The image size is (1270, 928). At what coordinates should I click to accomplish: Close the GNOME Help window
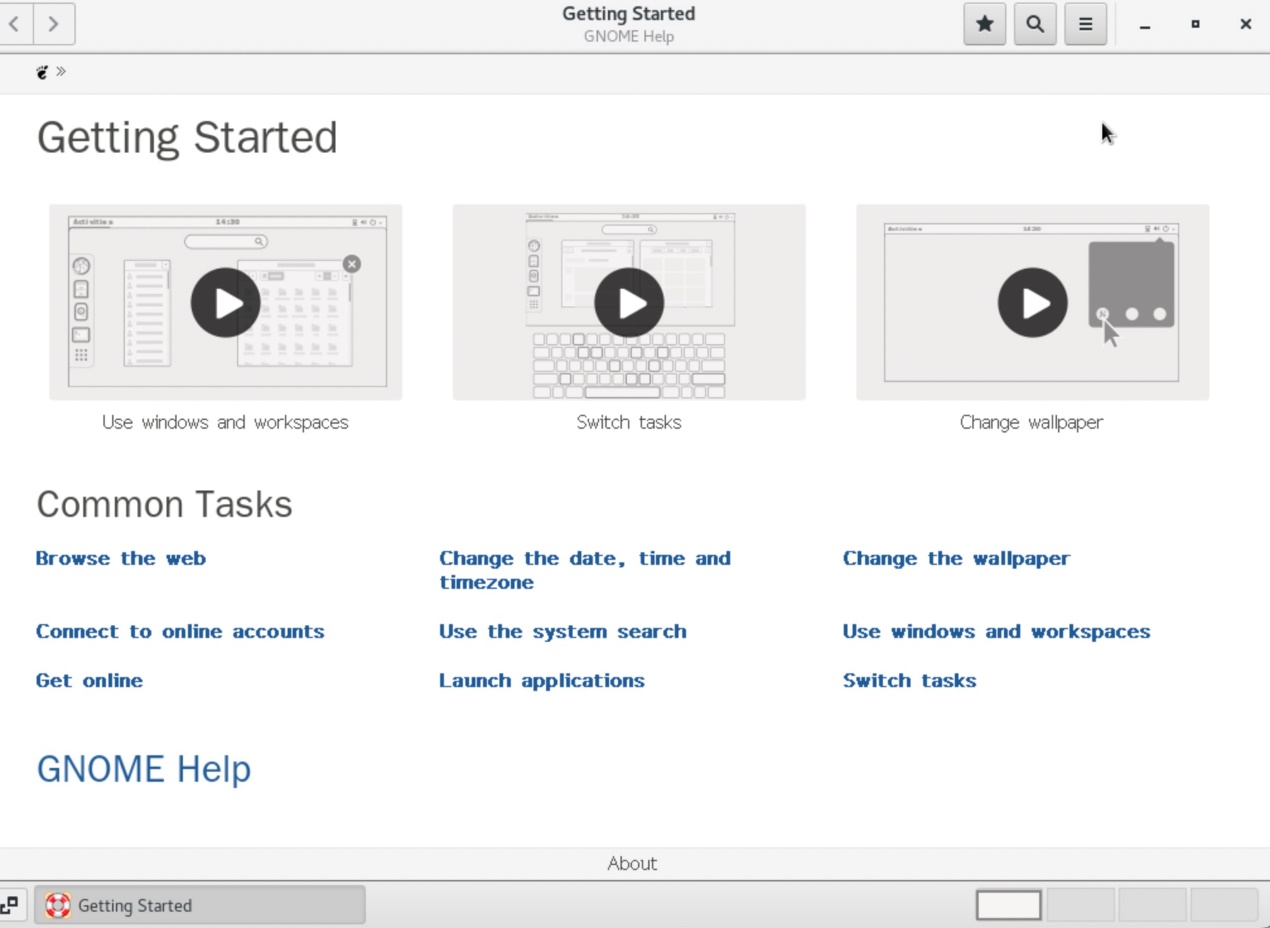coord(1245,24)
